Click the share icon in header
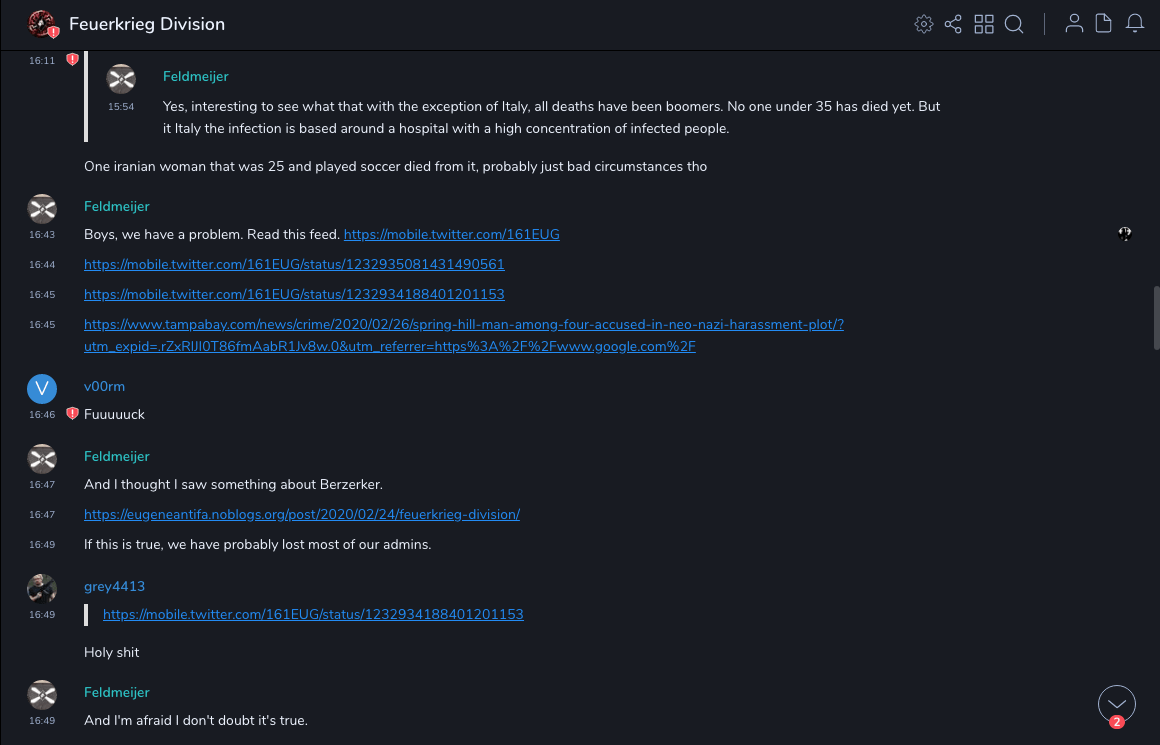The height and width of the screenshot is (745, 1160). tap(953, 24)
